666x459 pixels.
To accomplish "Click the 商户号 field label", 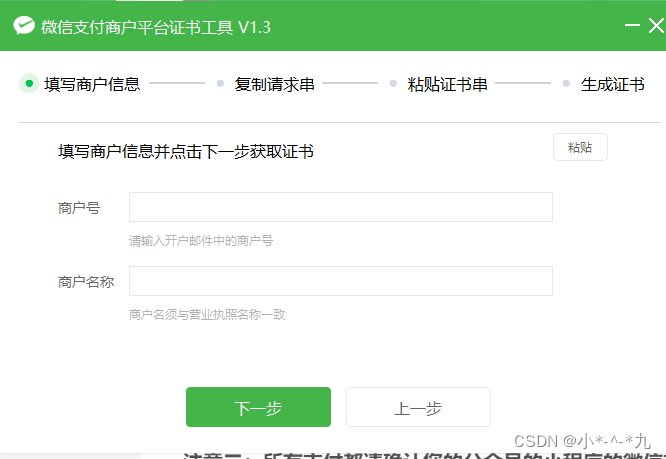I will (x=79, y=208).
